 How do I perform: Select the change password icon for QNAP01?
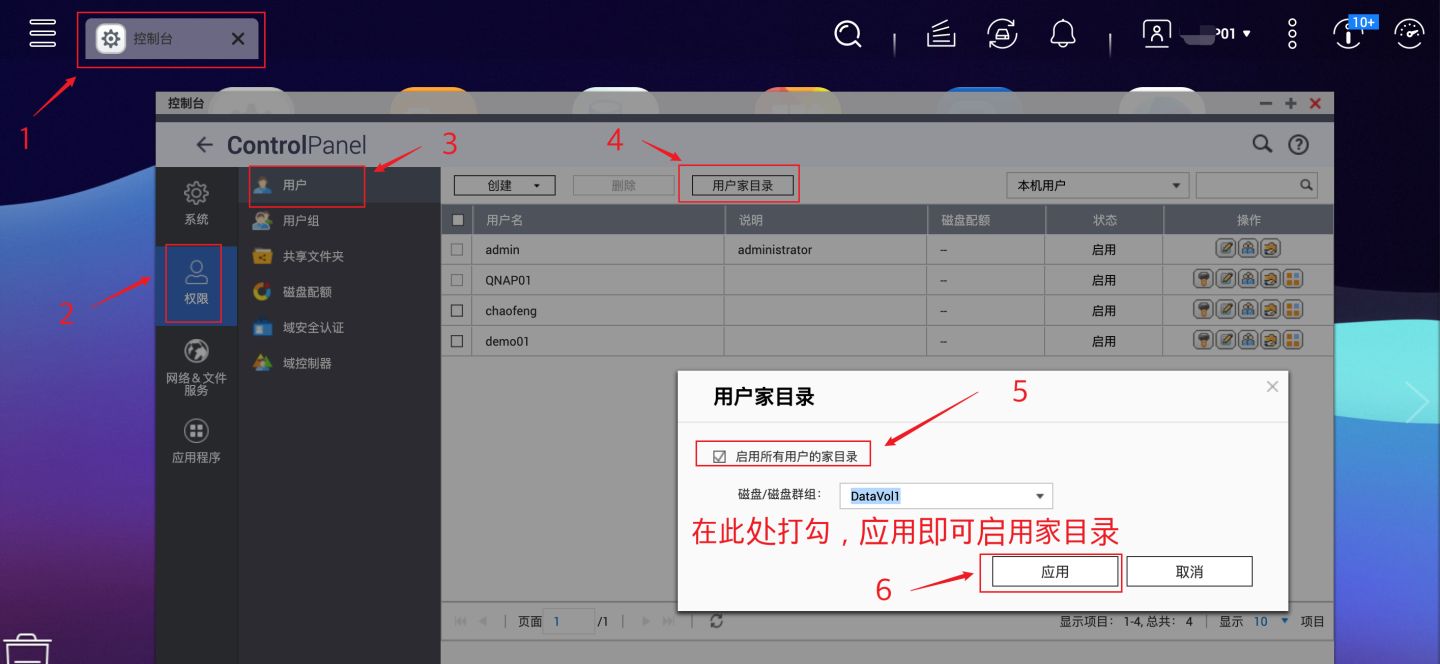tap(1203, 280)
